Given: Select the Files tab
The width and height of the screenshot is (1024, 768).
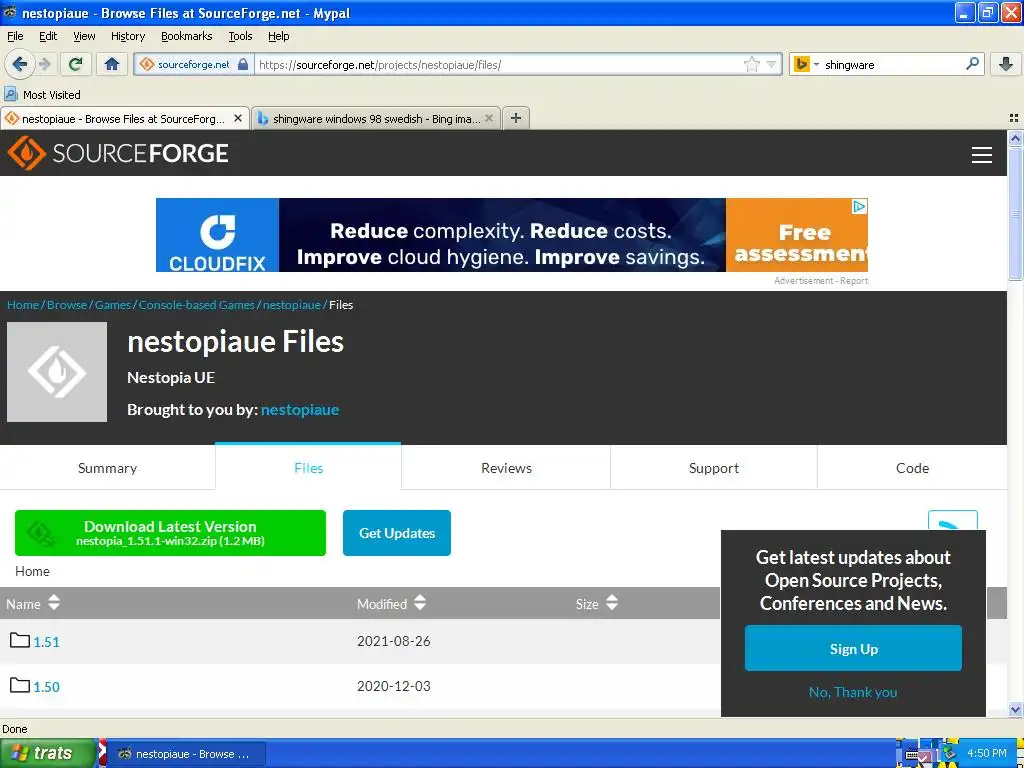Looking at the screenshot, I should [308, 468].
